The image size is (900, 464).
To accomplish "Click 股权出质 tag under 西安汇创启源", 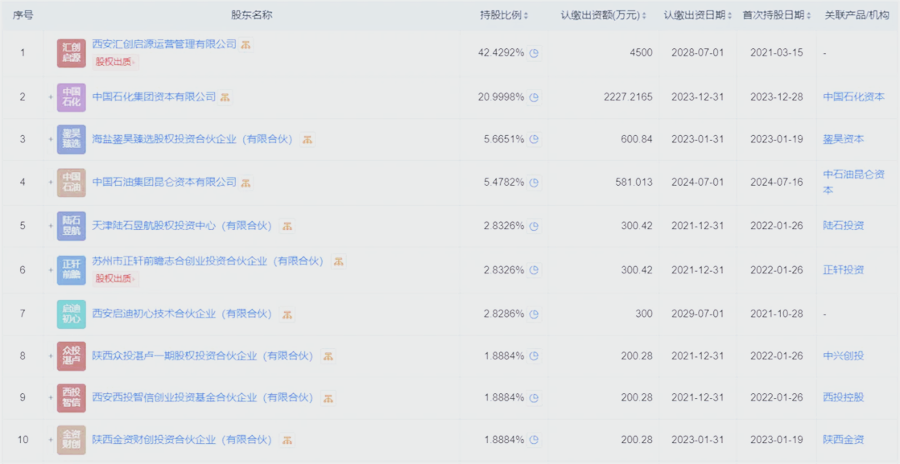I will coord(116,62).
